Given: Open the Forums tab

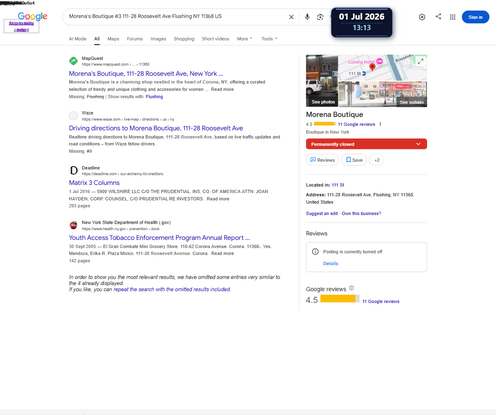Looking at the screenshot, I should pos(135,39).
